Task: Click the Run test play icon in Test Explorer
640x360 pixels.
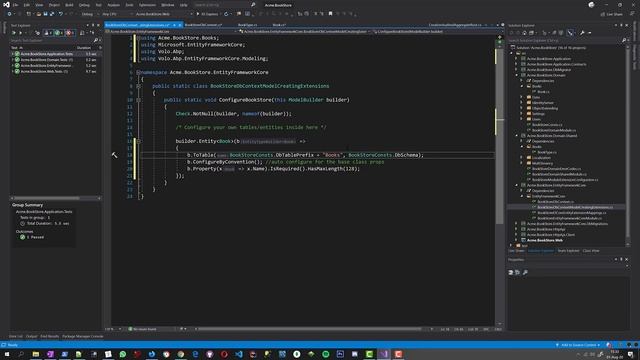Action: pyautogui.click(x=20, y=33)
